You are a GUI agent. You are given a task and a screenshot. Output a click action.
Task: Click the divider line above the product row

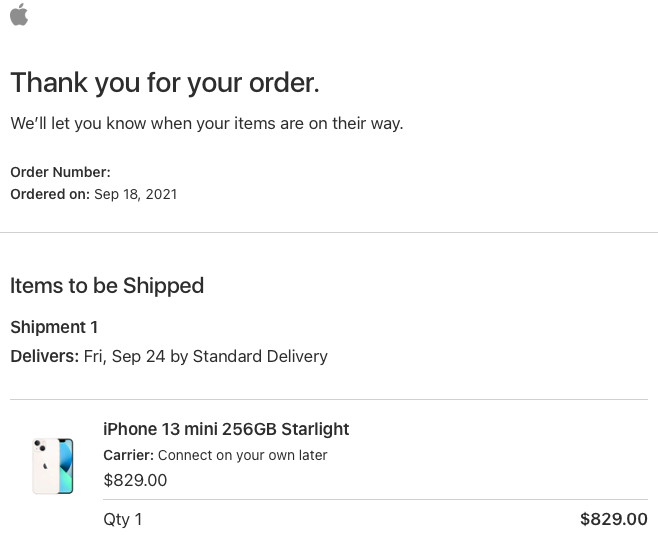tap(329, 400)
